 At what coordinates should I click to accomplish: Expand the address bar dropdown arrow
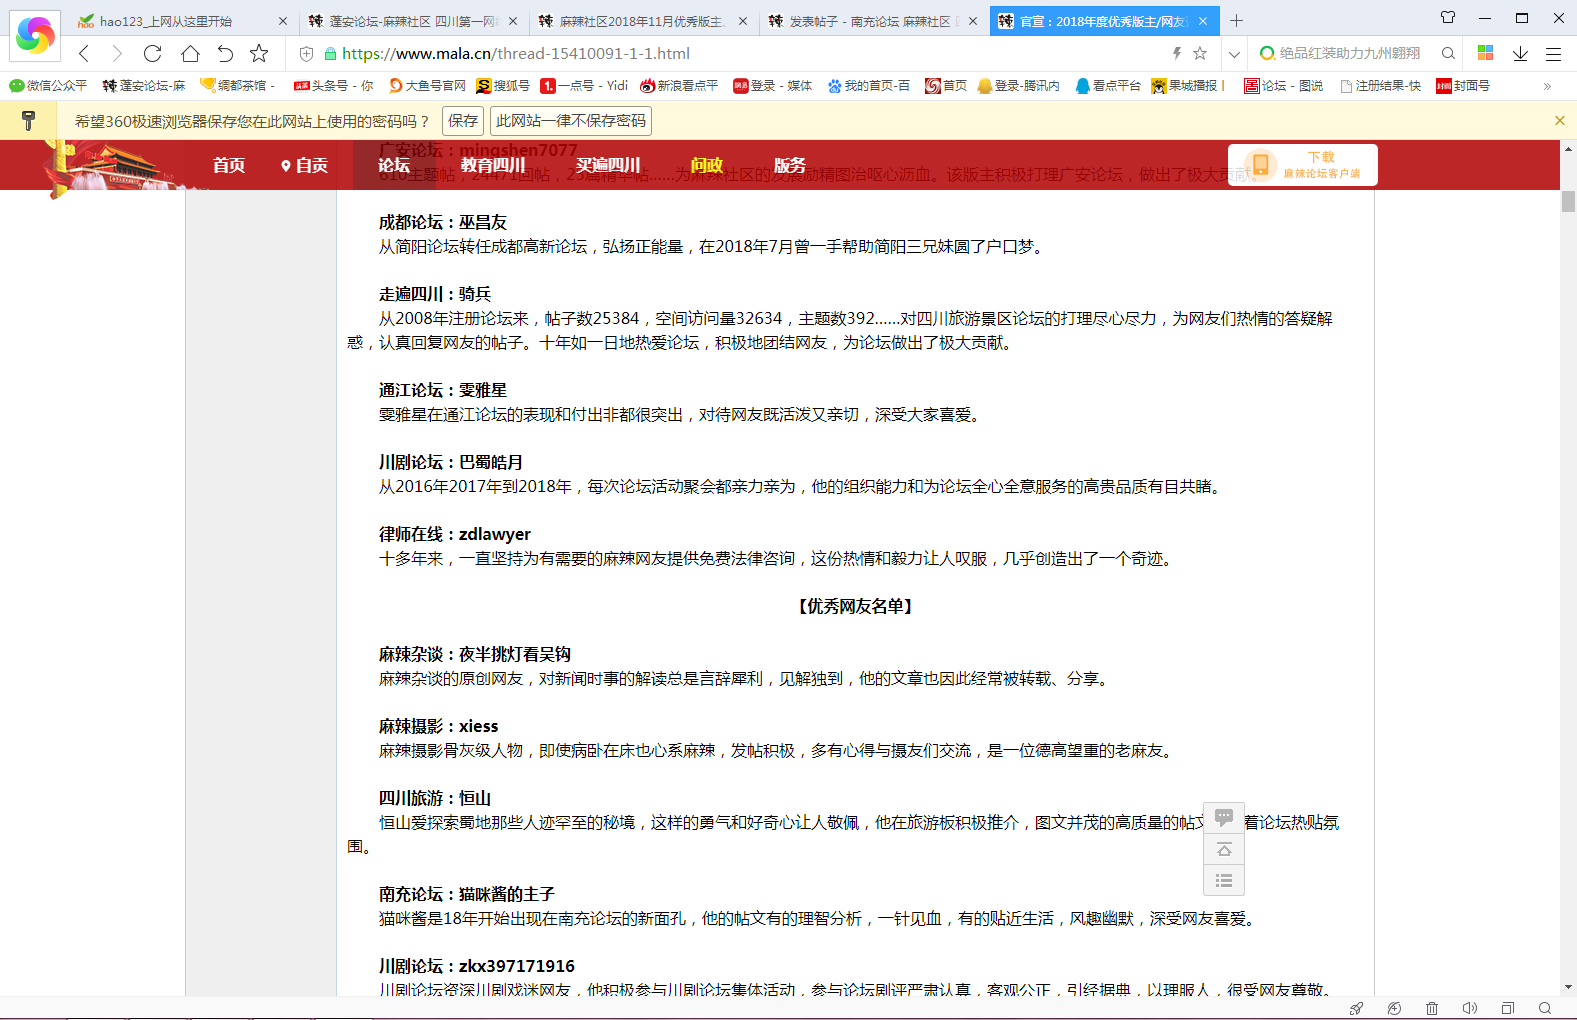1234,54
